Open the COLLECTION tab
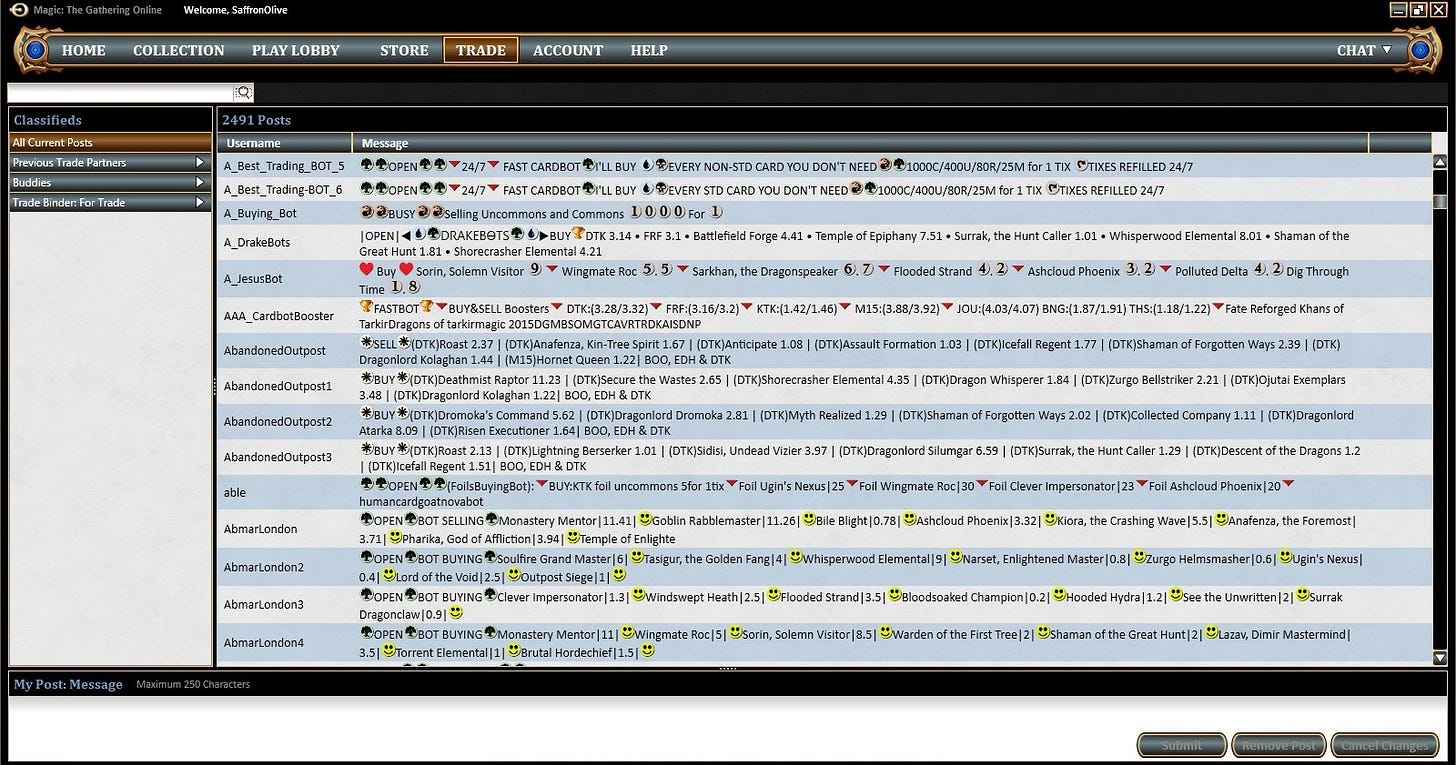 (x=179, y=50)
